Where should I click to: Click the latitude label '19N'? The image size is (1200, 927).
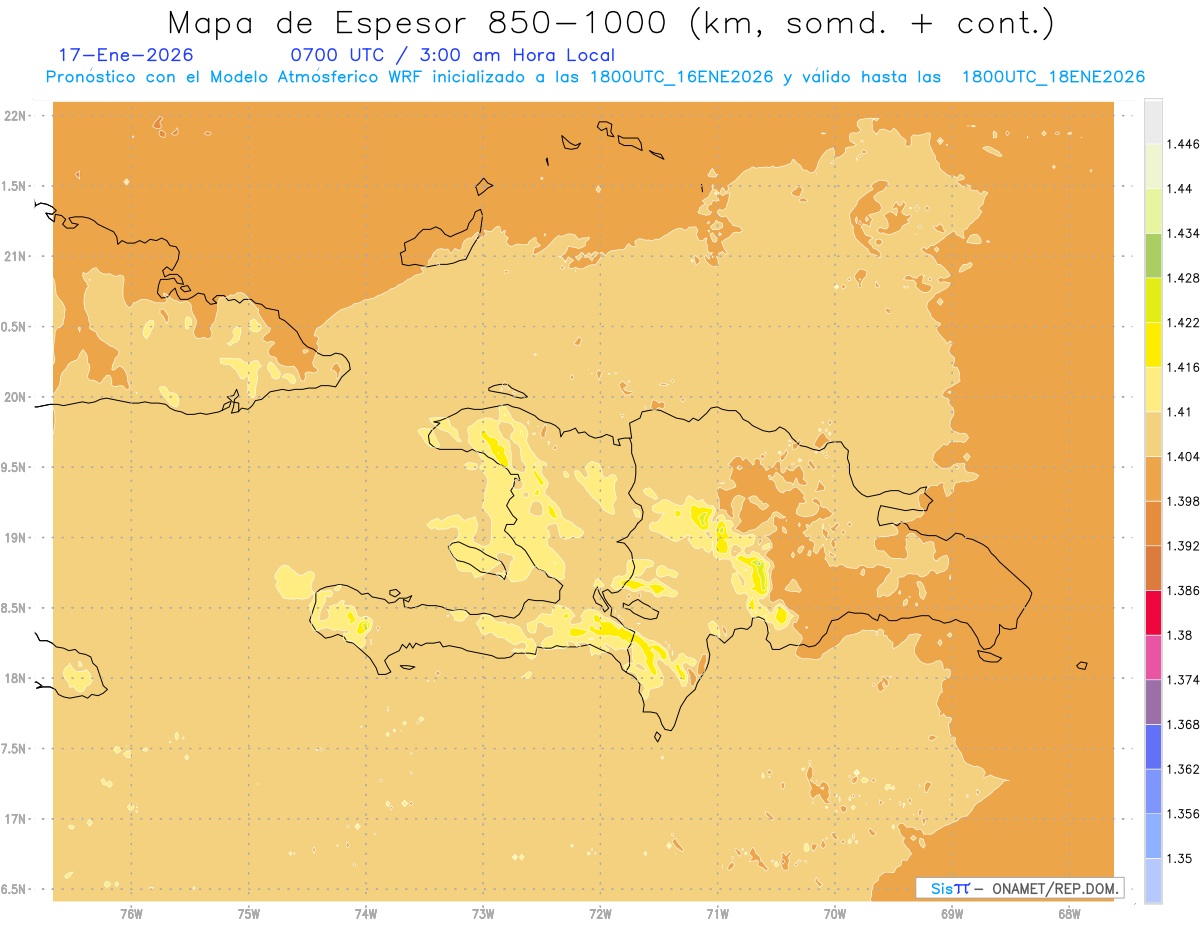tap(15, 537)
